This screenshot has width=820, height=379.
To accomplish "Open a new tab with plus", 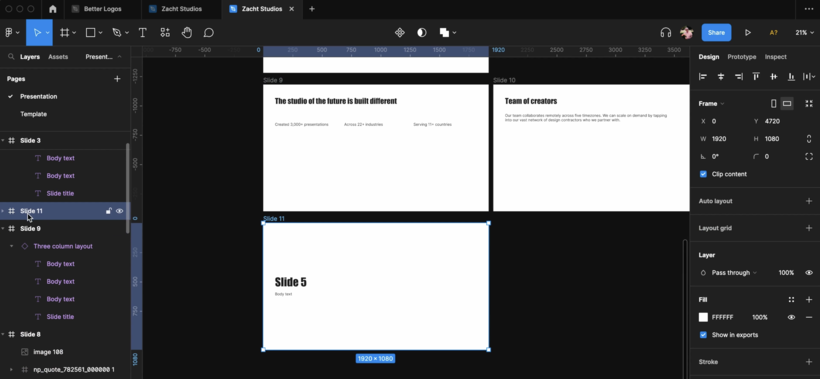I will (312, 9).
